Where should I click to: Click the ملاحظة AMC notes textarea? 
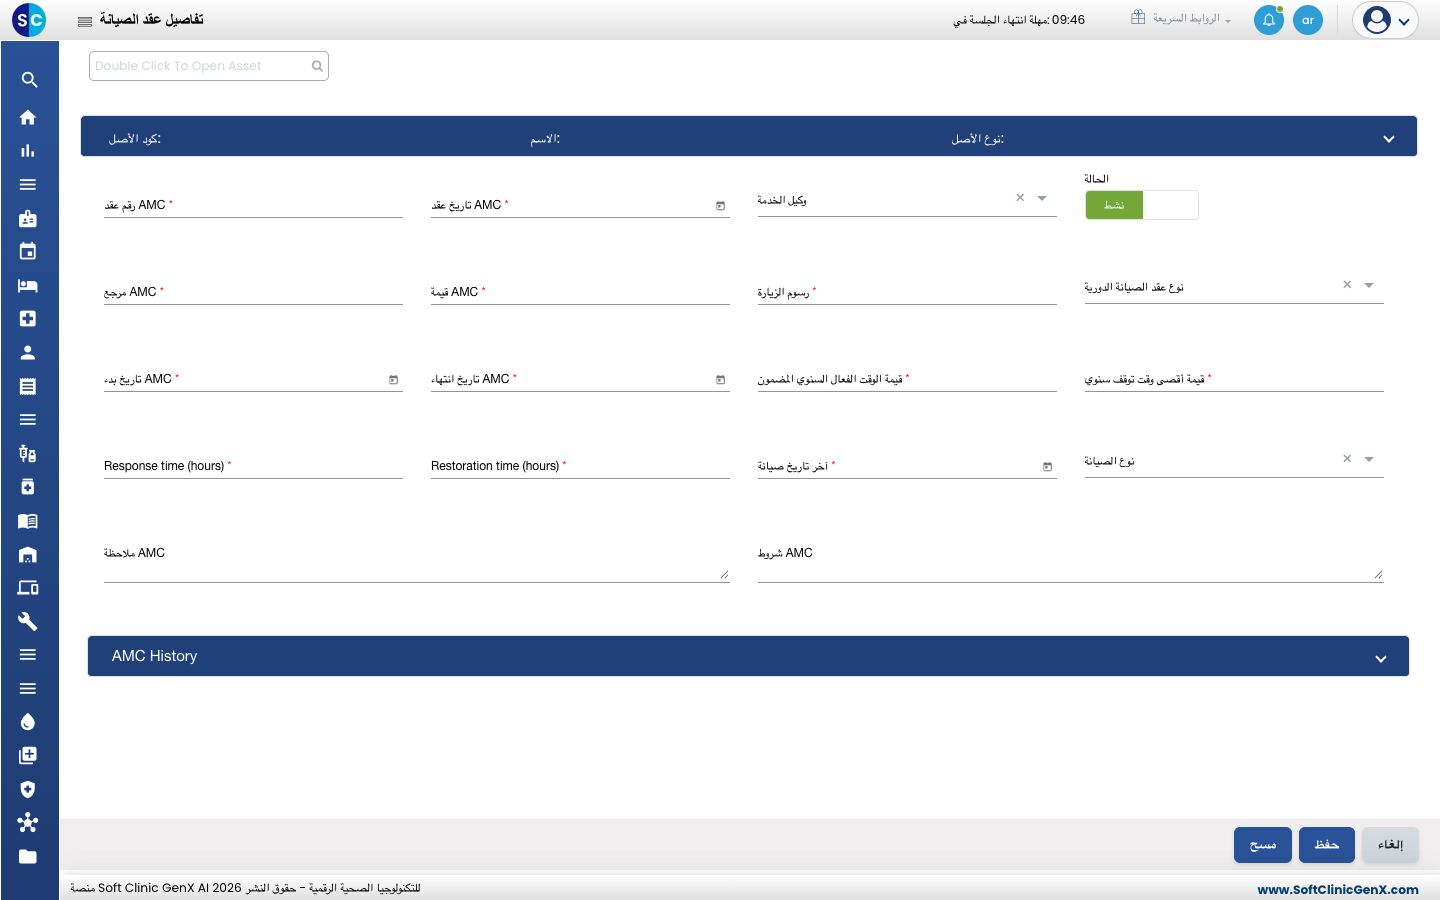417,563
